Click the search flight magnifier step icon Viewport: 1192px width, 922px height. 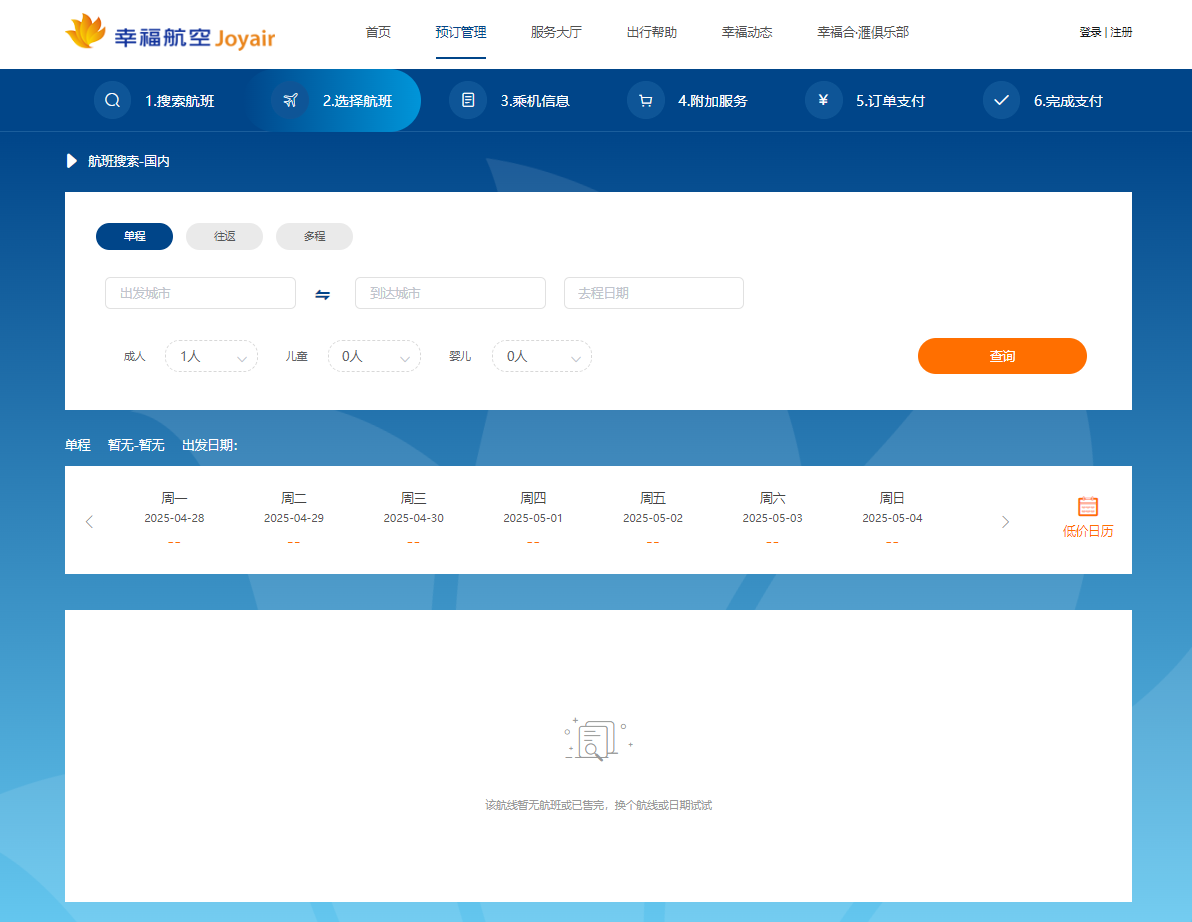click(113, 100)
